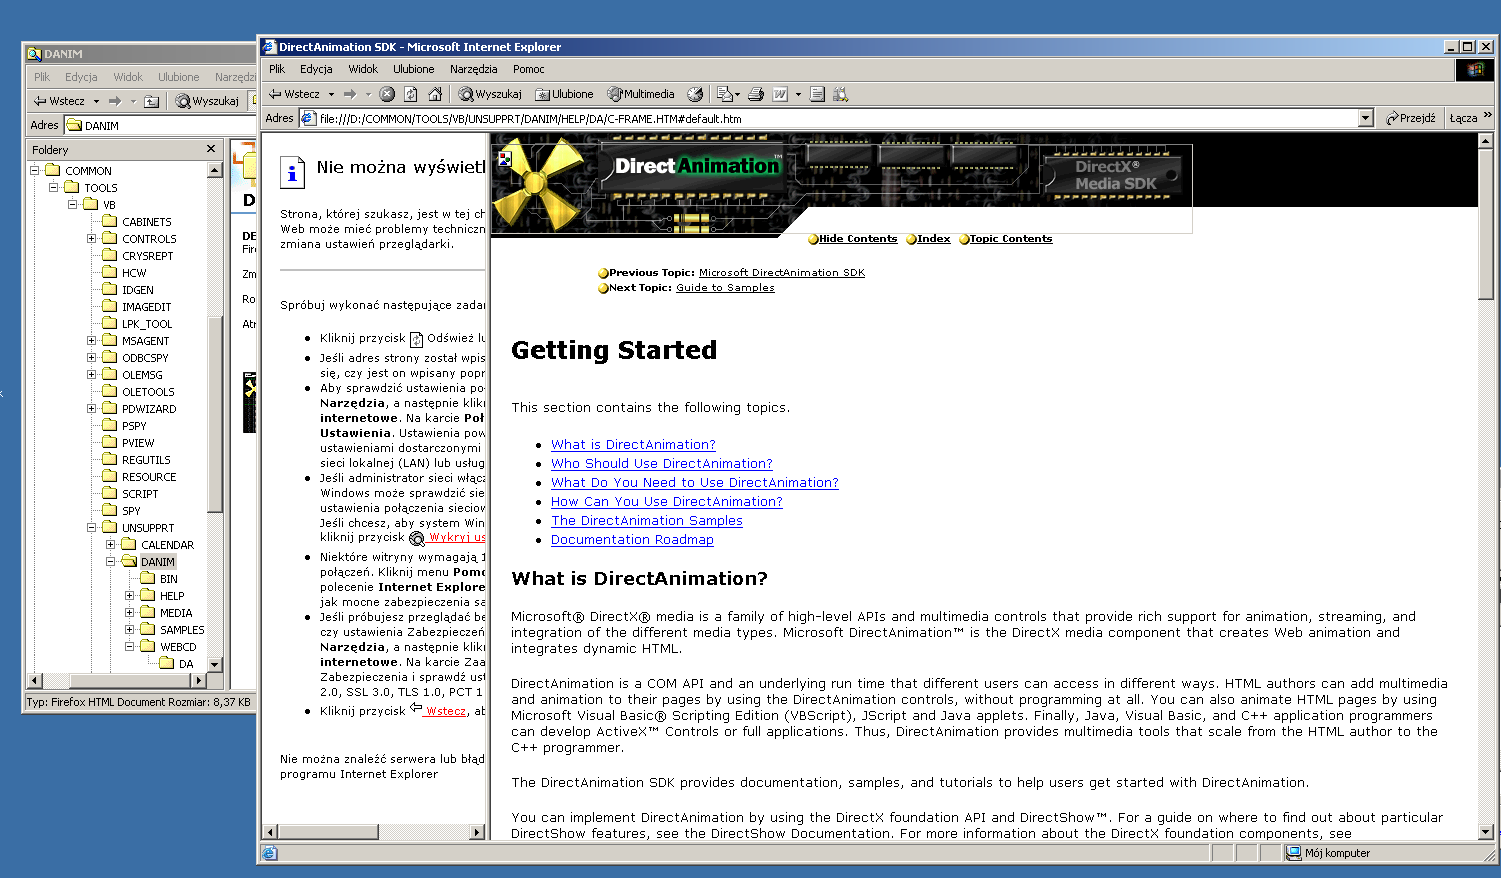This screenshot has width=1501, height=878.
Task: Click the Forward arrow in Internet Explorer toolbar
Action: [350, 94]
